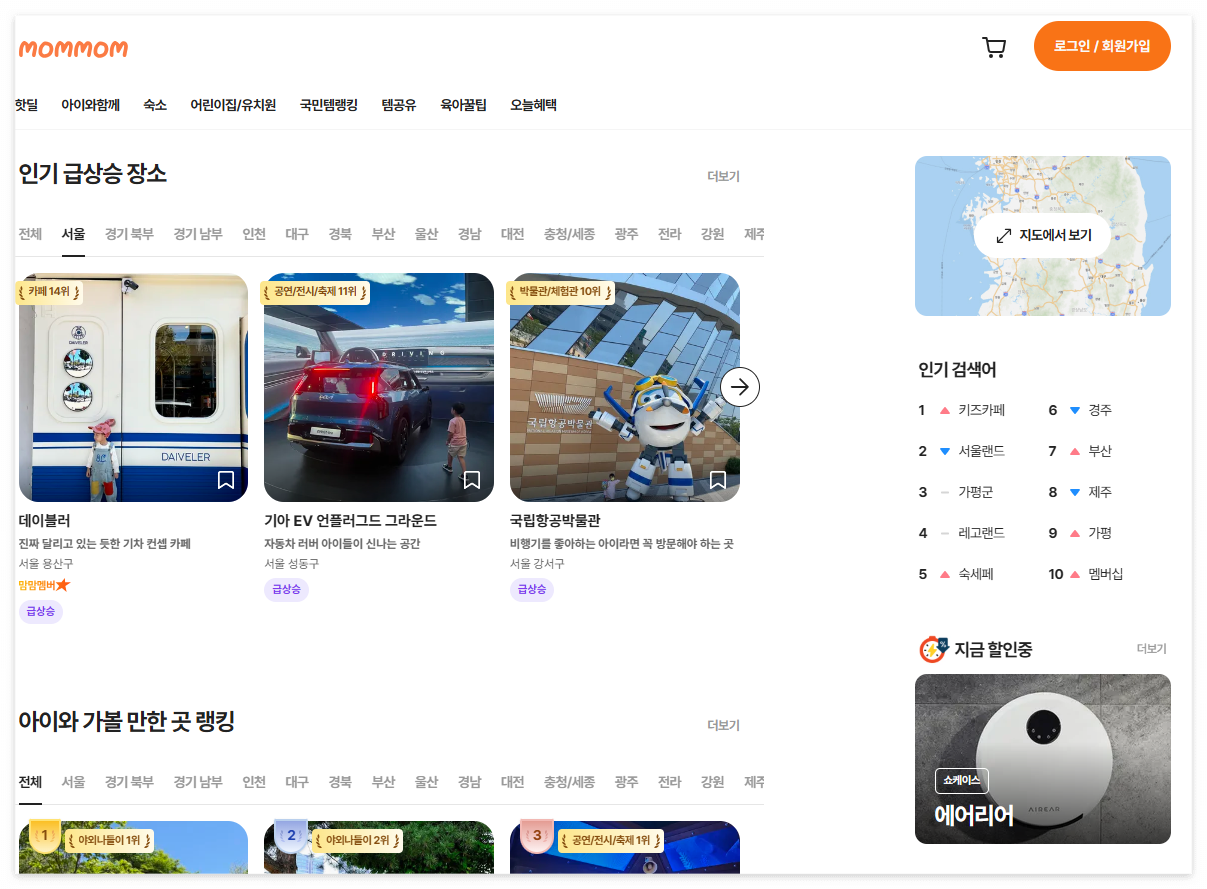Image resolution: width=1207 pixels, height=889 pixels.
Task: Open the 에어리어 robot vacuum showcase banner
Action: click(x=1043, y=759)
